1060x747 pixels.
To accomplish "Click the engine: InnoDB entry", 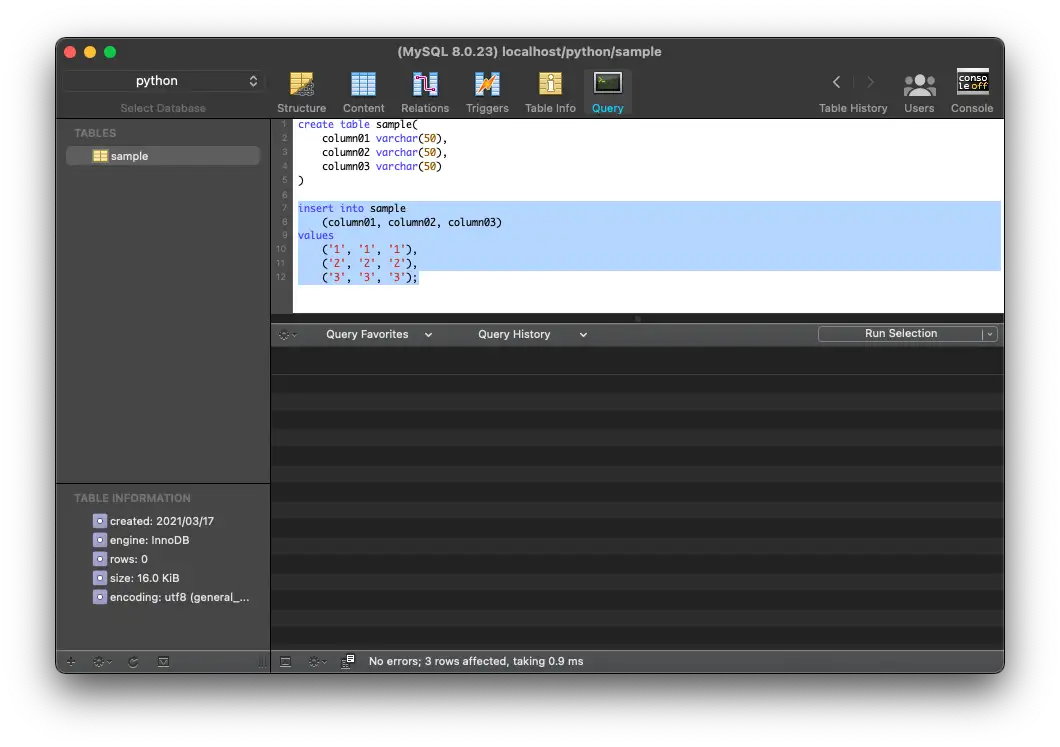I will coord(141,540).
